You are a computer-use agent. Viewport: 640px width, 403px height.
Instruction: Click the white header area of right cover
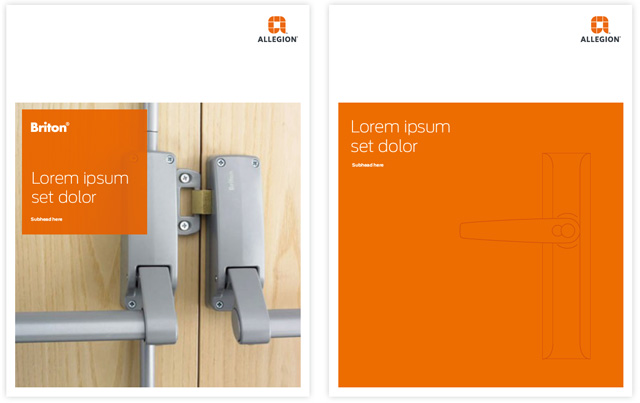(480, 53)
